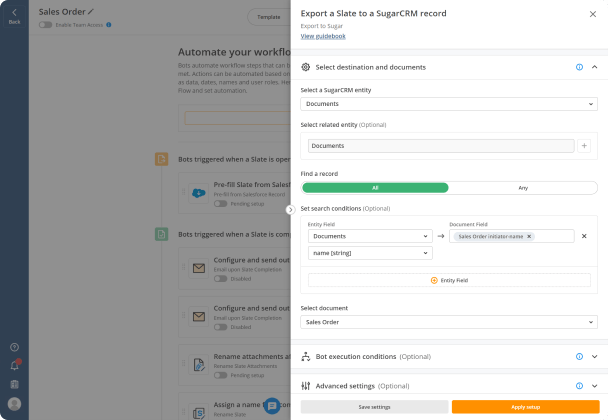The height and width of the screenshot is (420, 608).
Task: Click the Rename attachments bot icon
Action: 199,365
